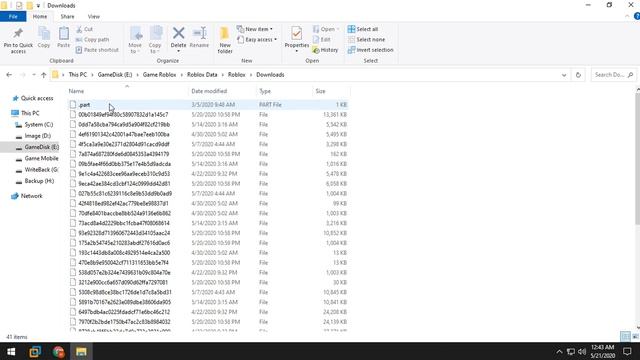
Task: Expand the address bar history dropdown
Action: (x=564, y=75)
